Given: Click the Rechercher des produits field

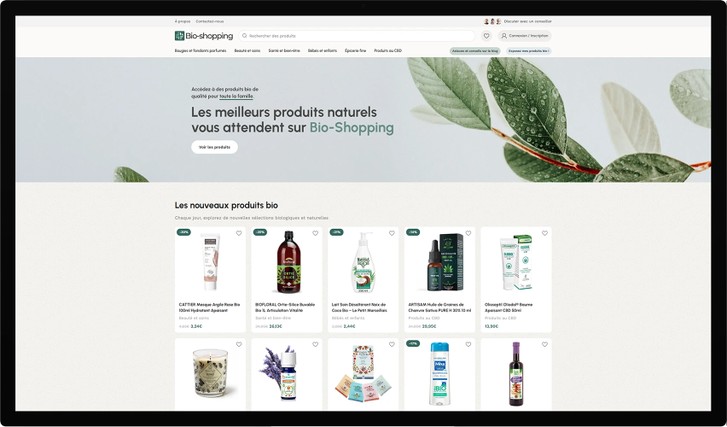Looking at the screenshot, I should click(357, 36).
